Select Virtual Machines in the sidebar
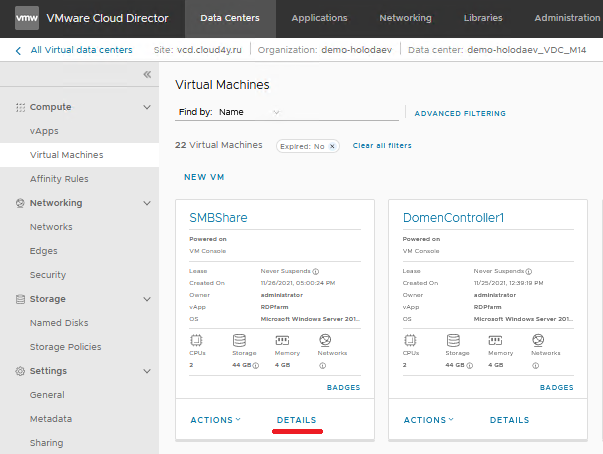The height and width of the screenshot is (454, 603). [67, 155]
